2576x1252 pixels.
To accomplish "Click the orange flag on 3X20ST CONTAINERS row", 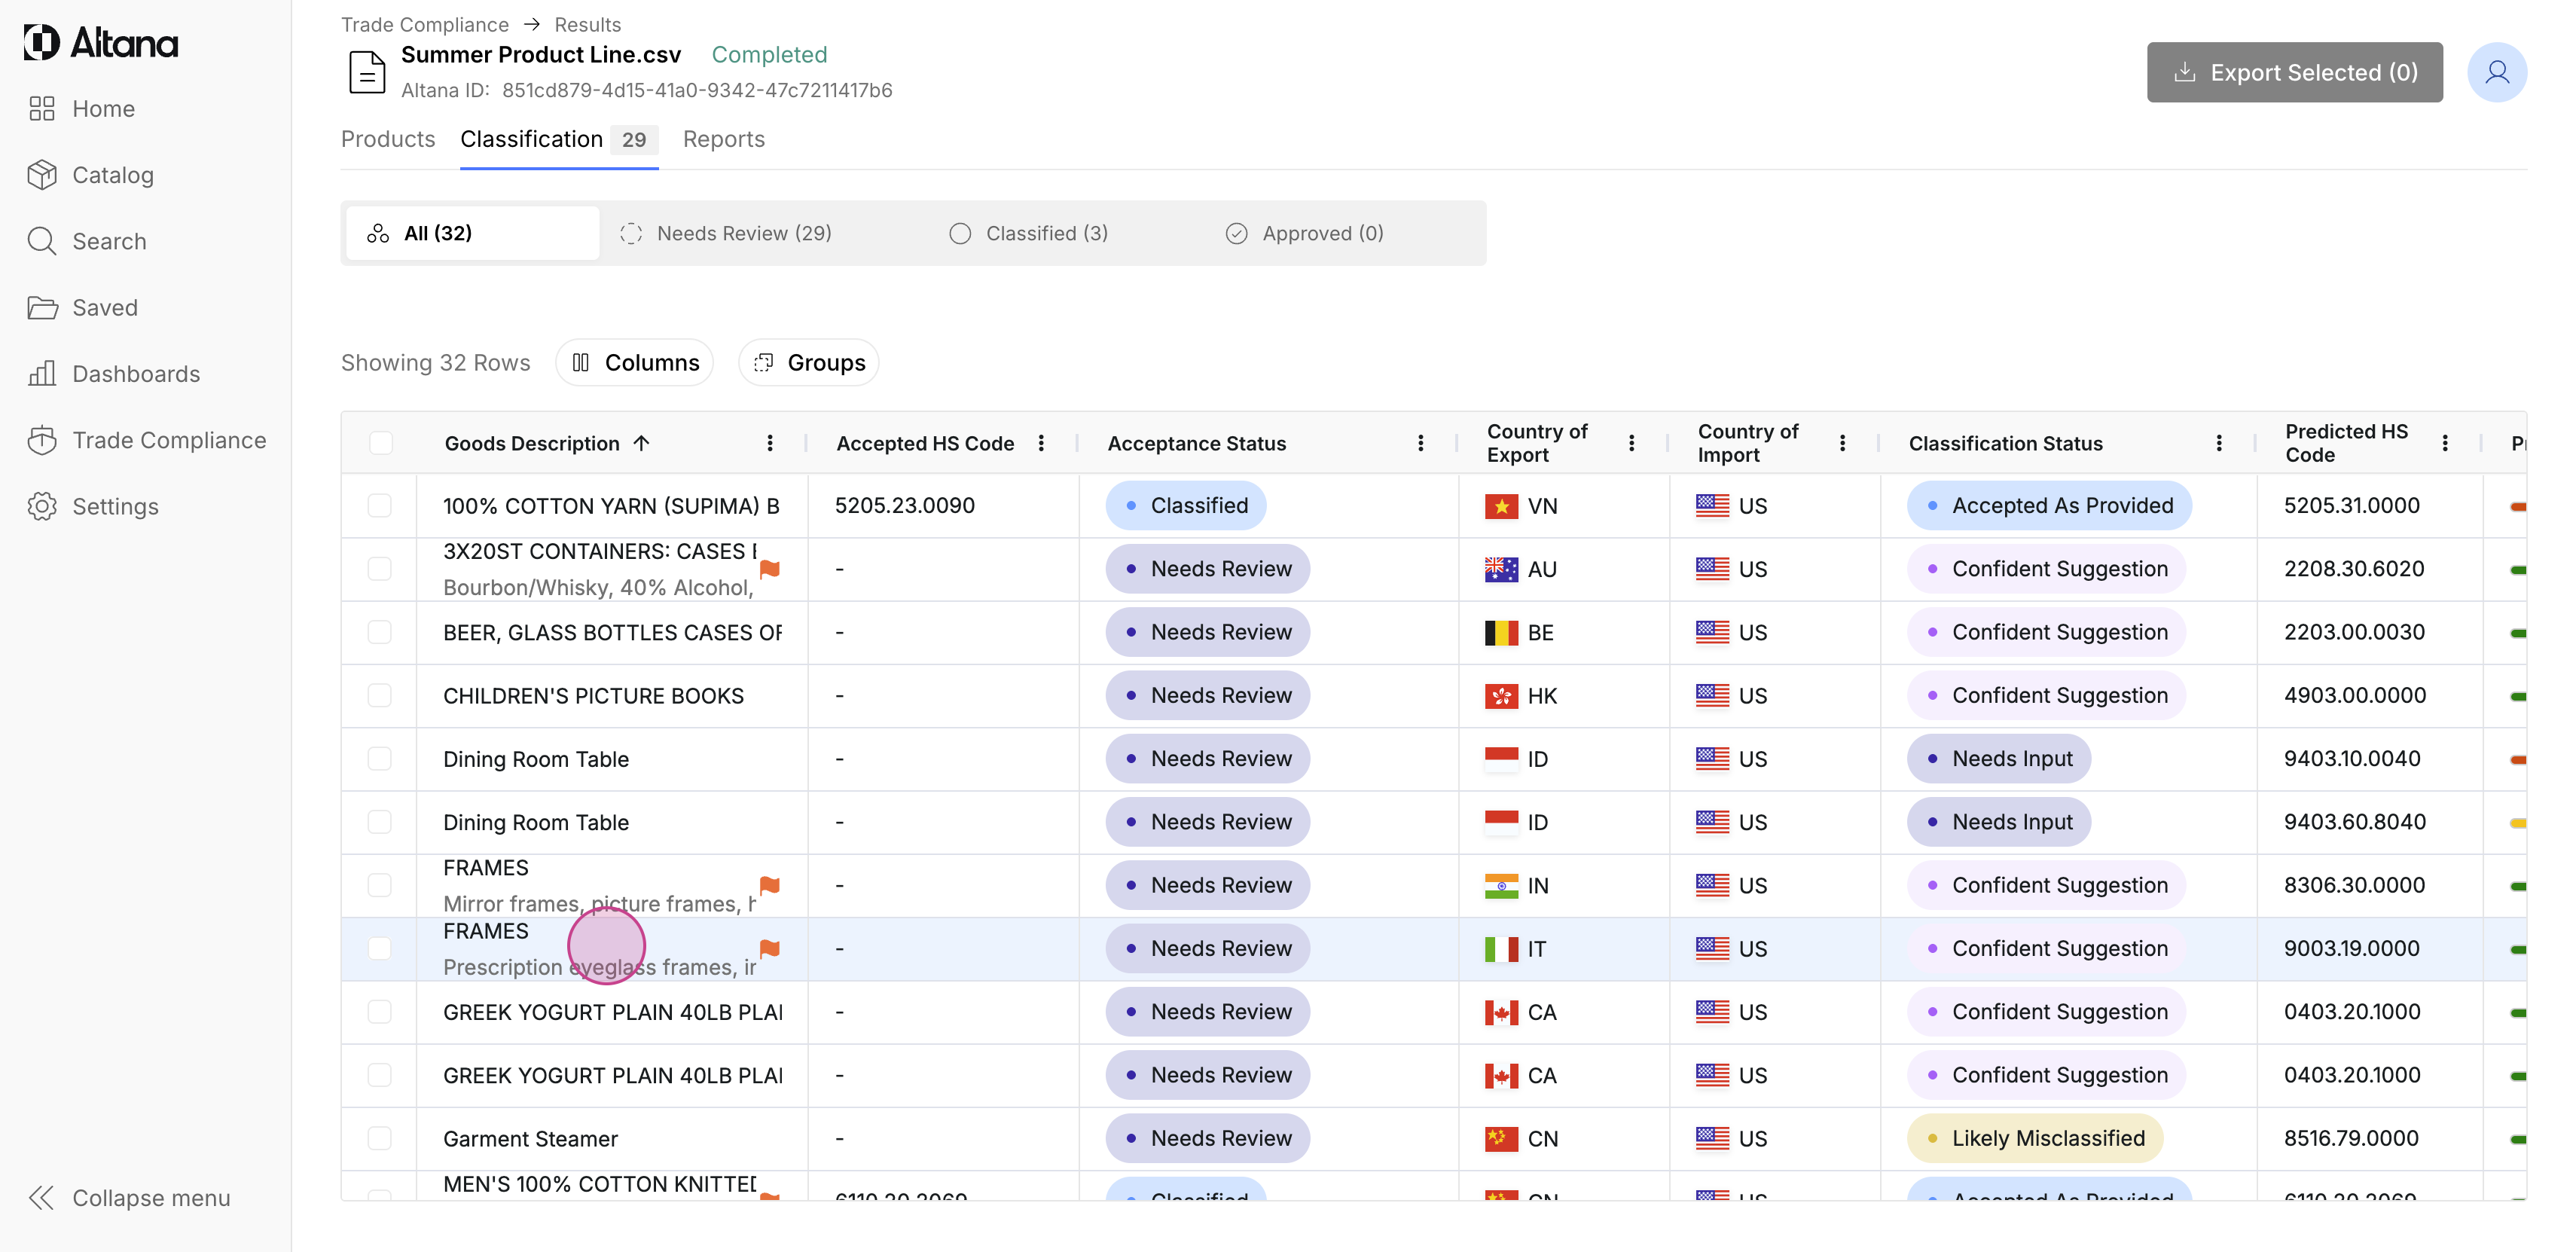I will (x=769, y=569).
